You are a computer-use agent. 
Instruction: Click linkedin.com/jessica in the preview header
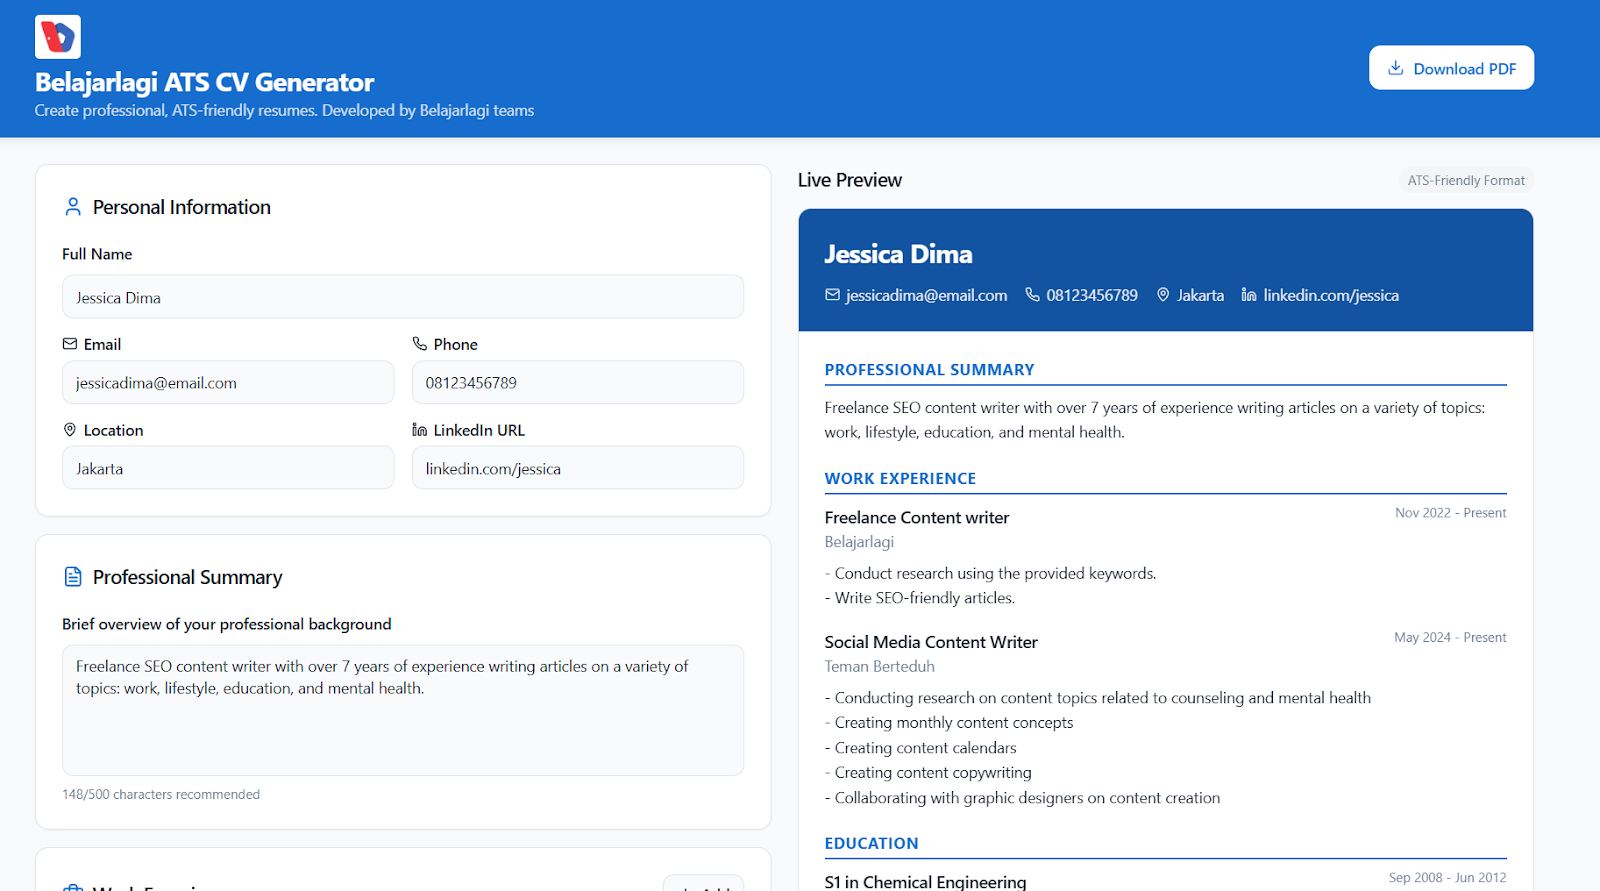(x=1331, y=295)
